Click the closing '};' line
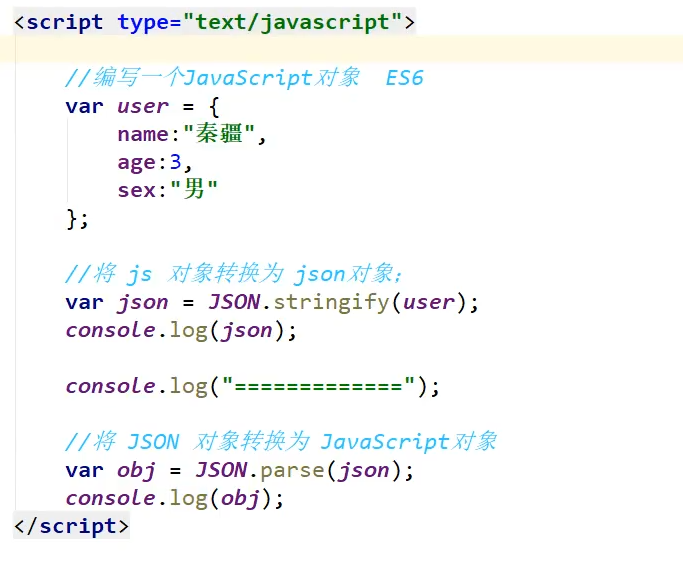Image resolution: width=683 pixels, height=579 pixels. tap(77, 218)
